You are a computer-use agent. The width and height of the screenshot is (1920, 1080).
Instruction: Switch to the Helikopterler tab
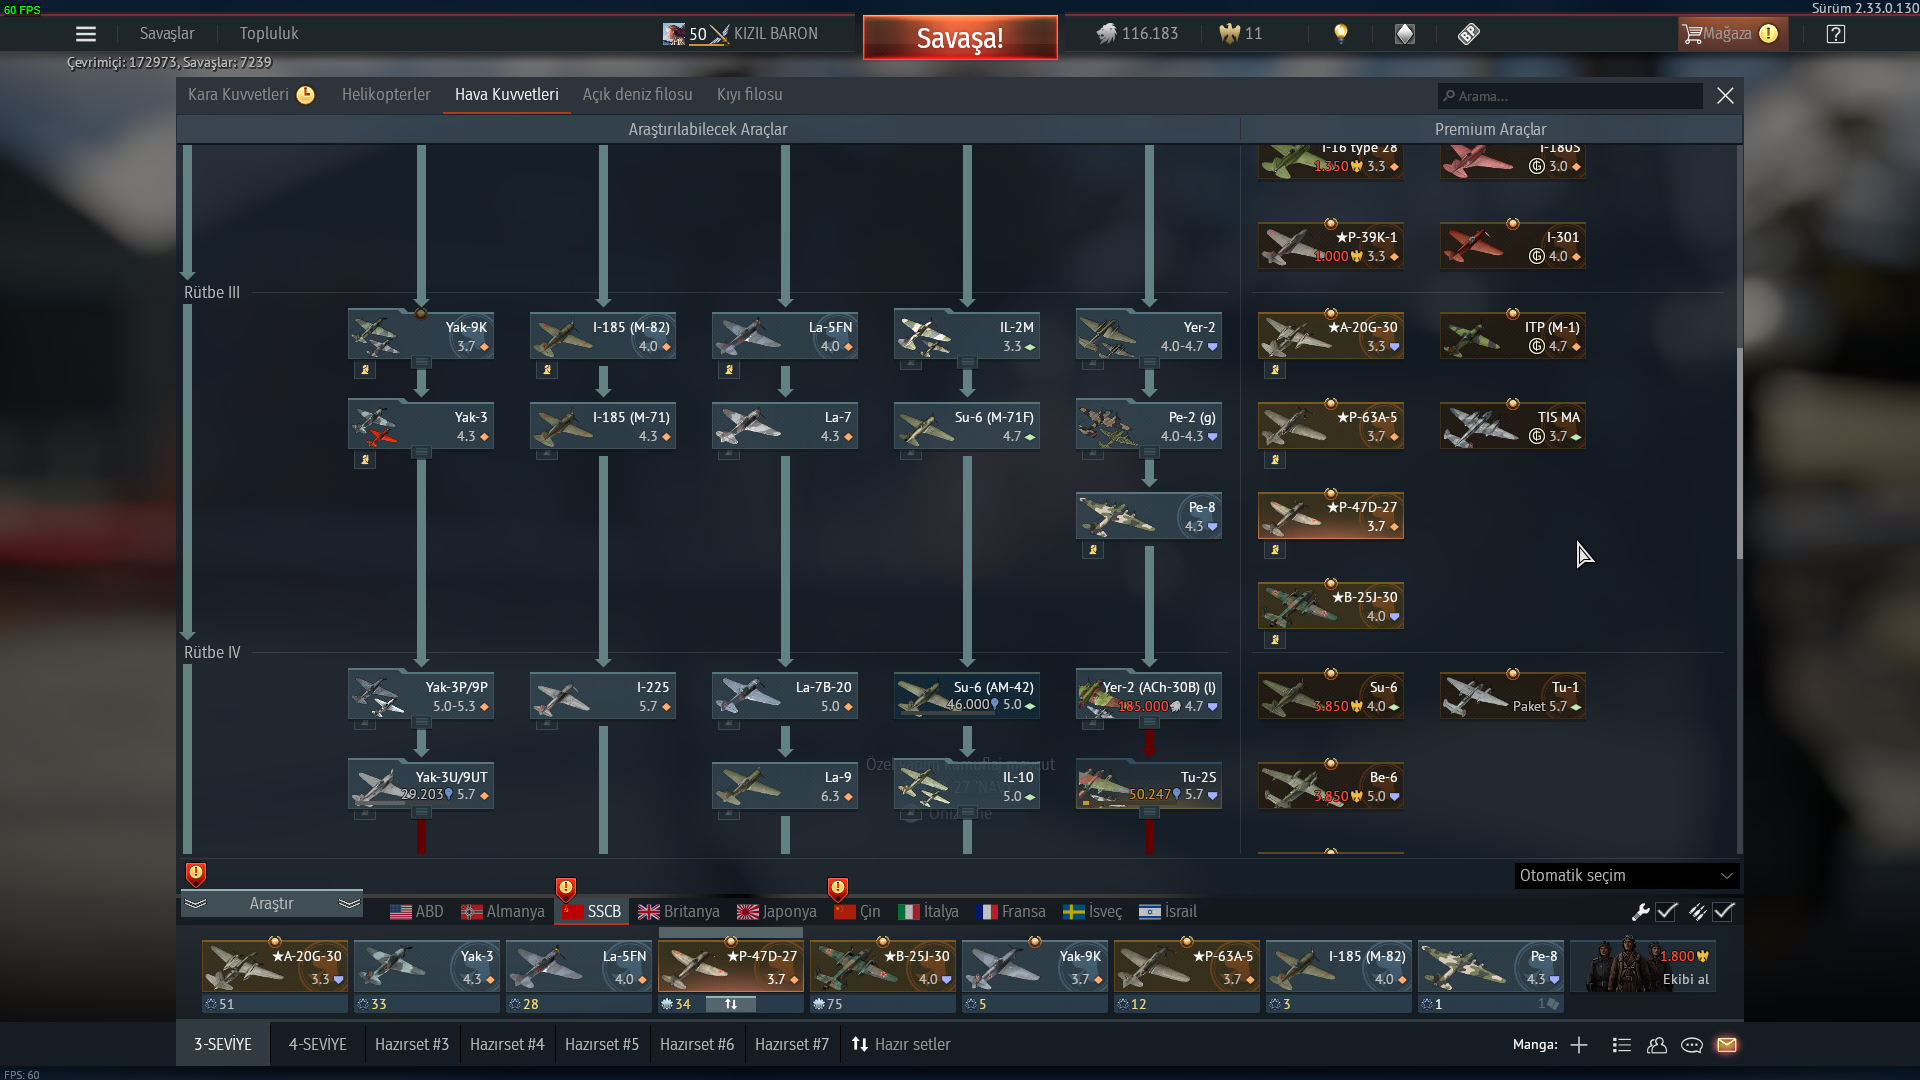(x=386, y=94)
